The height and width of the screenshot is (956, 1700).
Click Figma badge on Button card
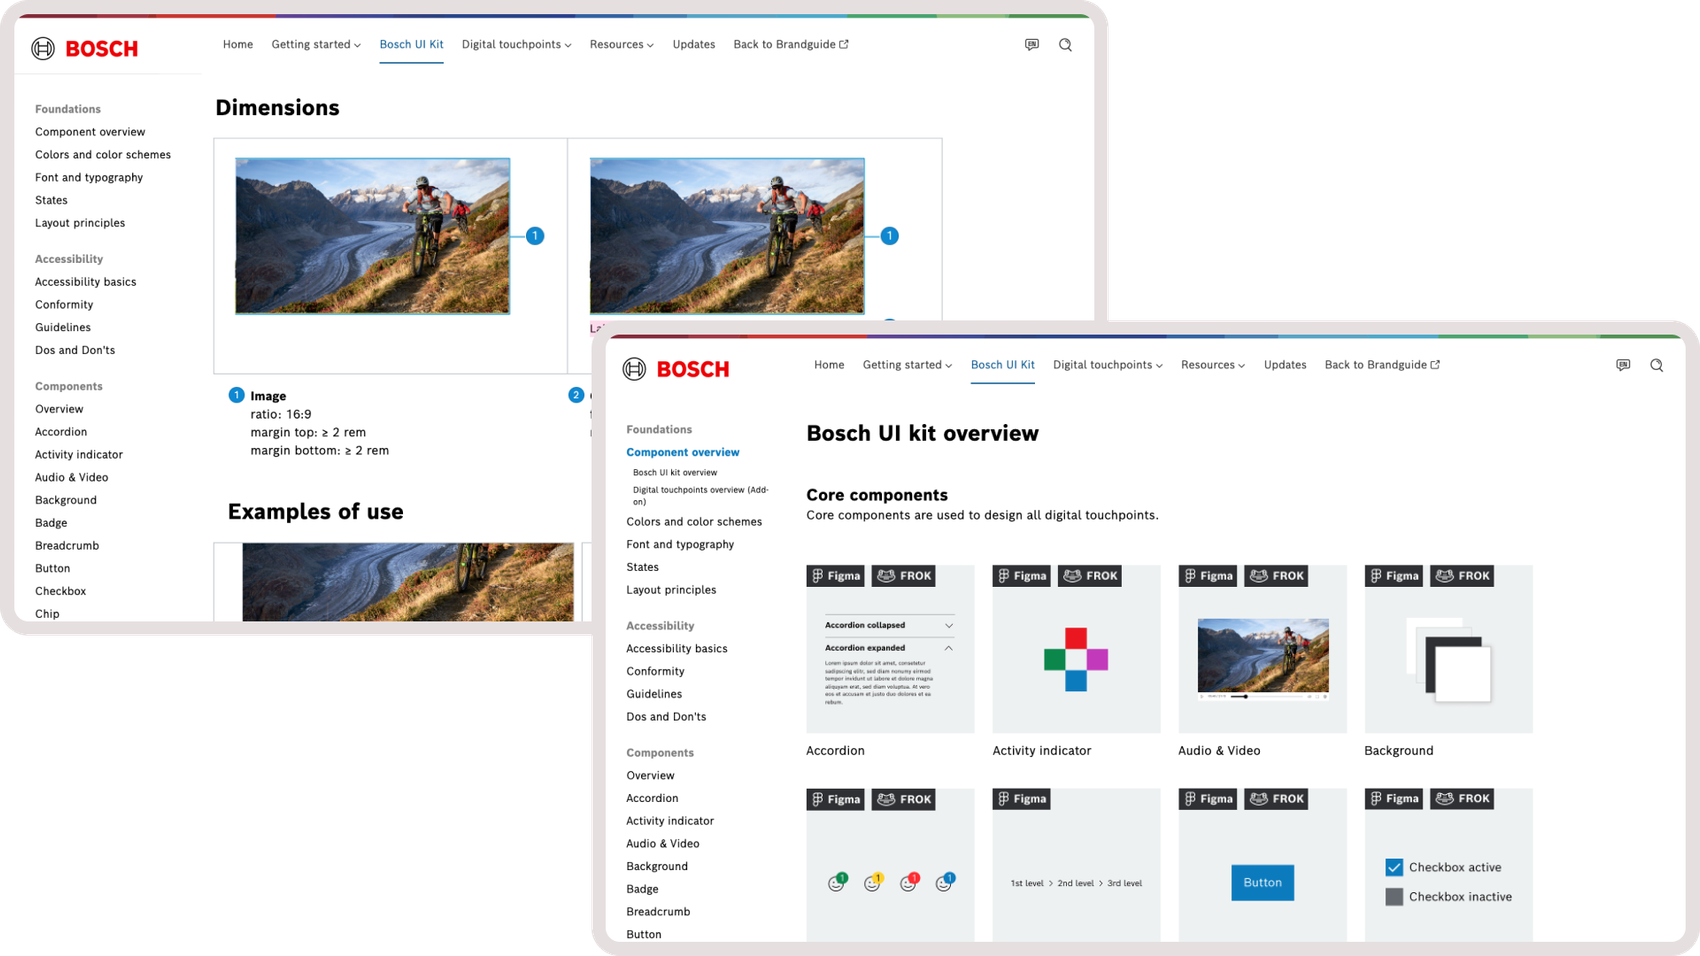tap(1208, 799)
